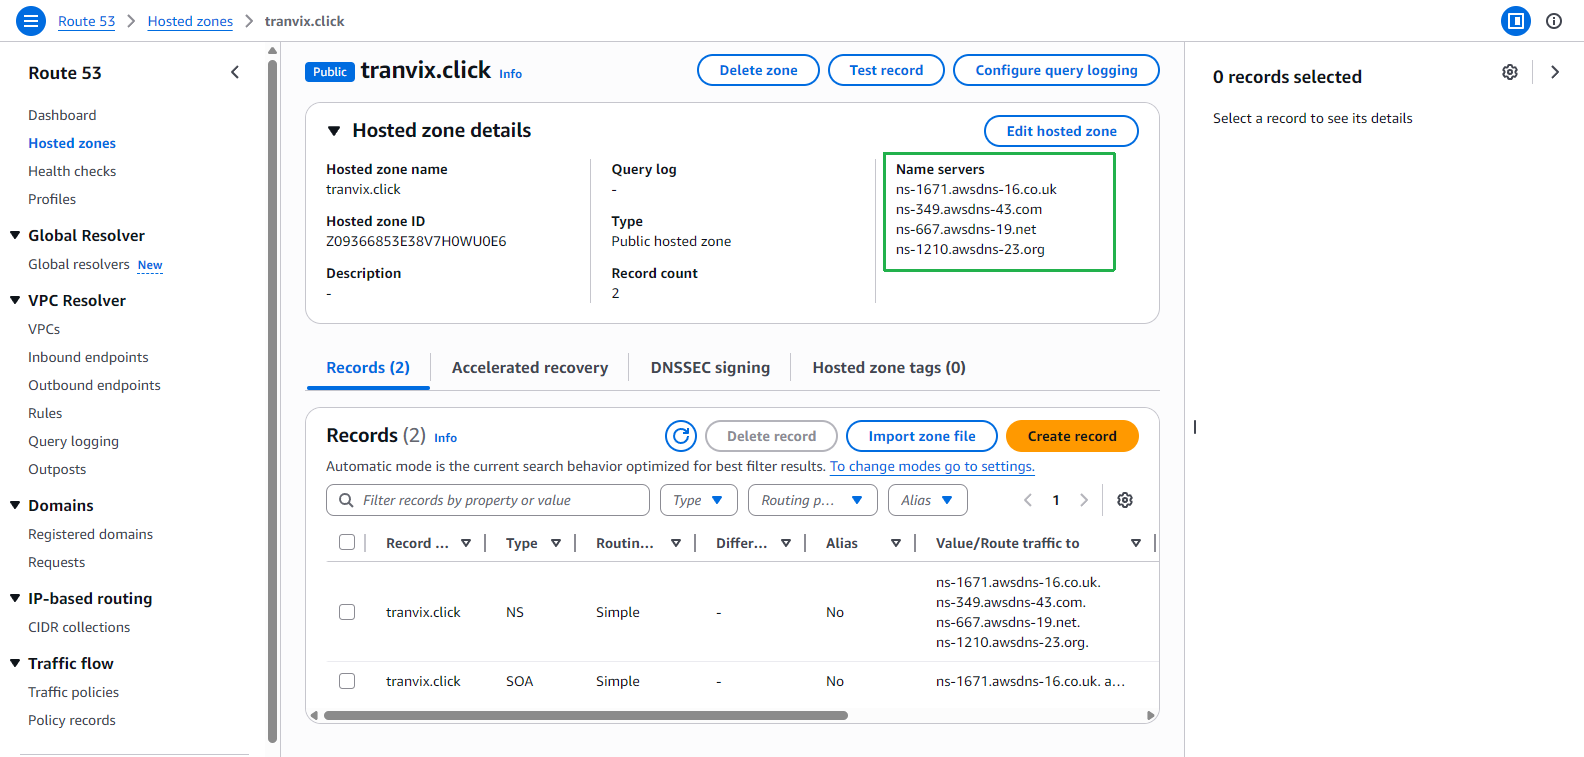This screenshot has width=1584, height=757.
Task: Open Registered domains in sidebar
Action: 91,534
